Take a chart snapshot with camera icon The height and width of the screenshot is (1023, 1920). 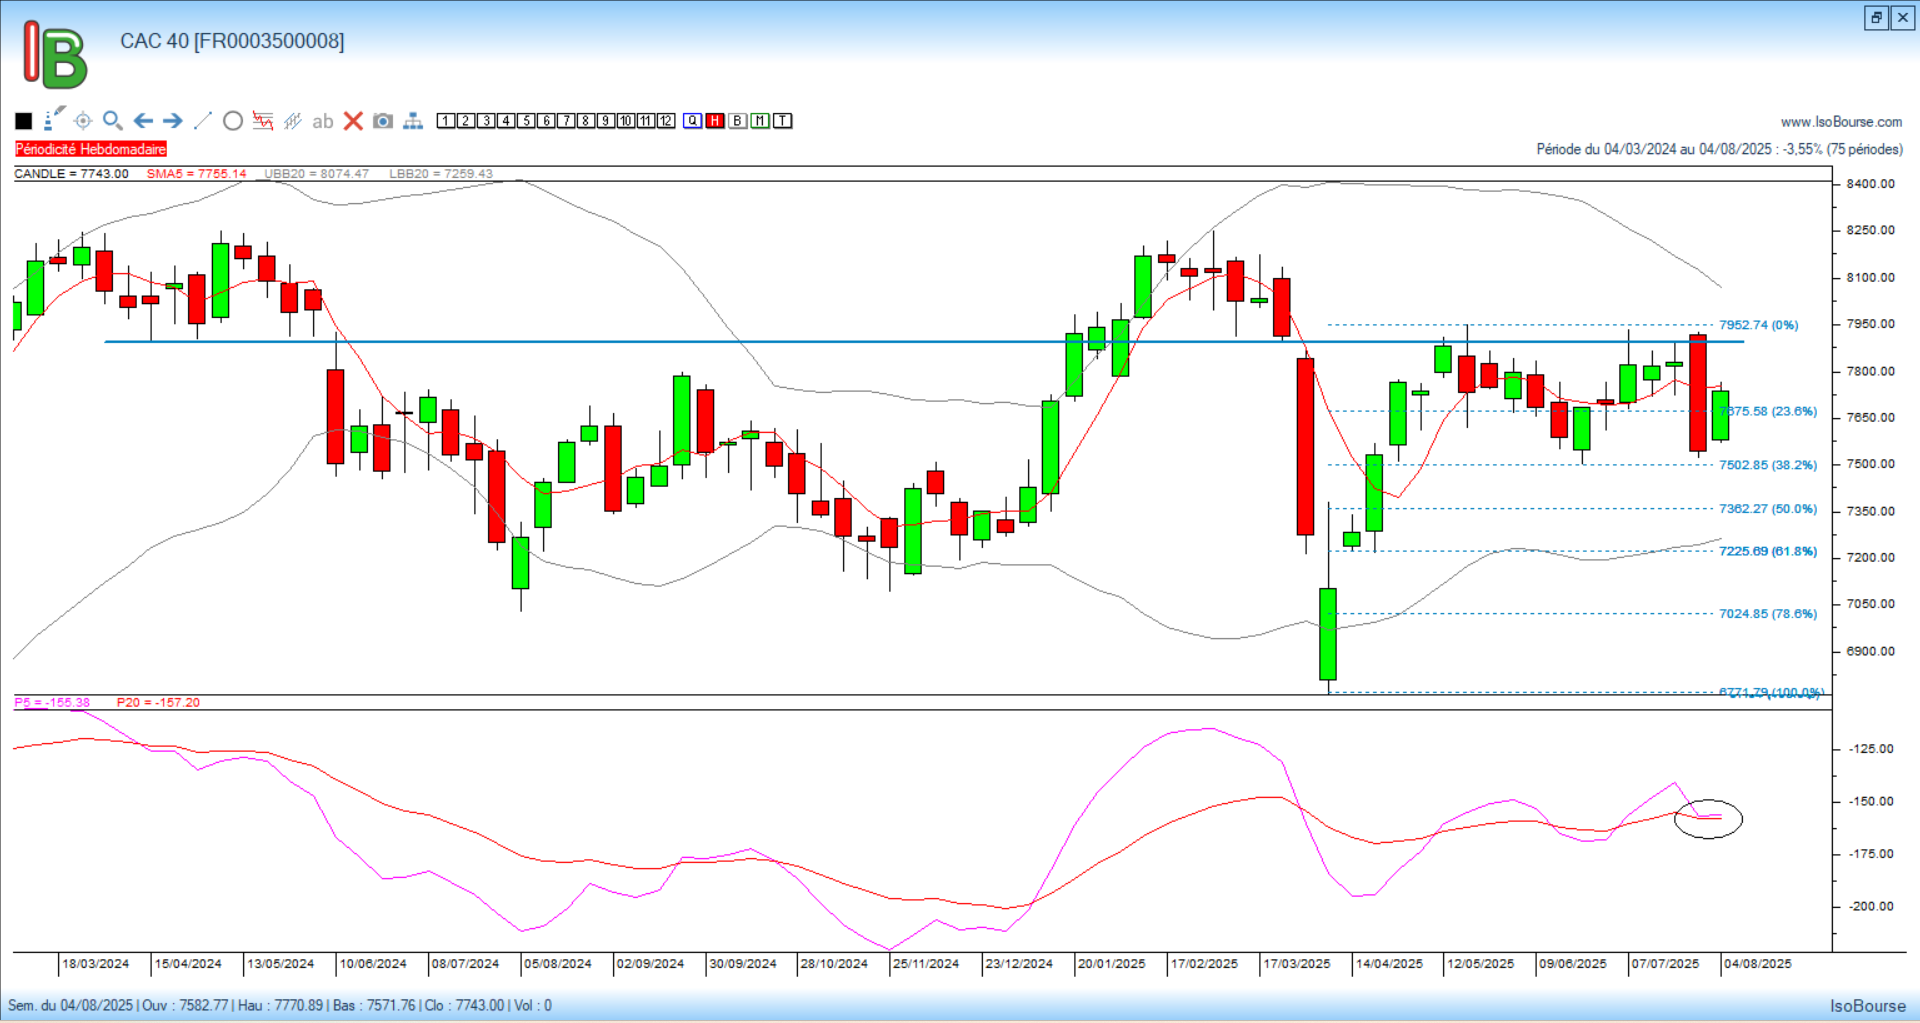(x=383, y=121)
